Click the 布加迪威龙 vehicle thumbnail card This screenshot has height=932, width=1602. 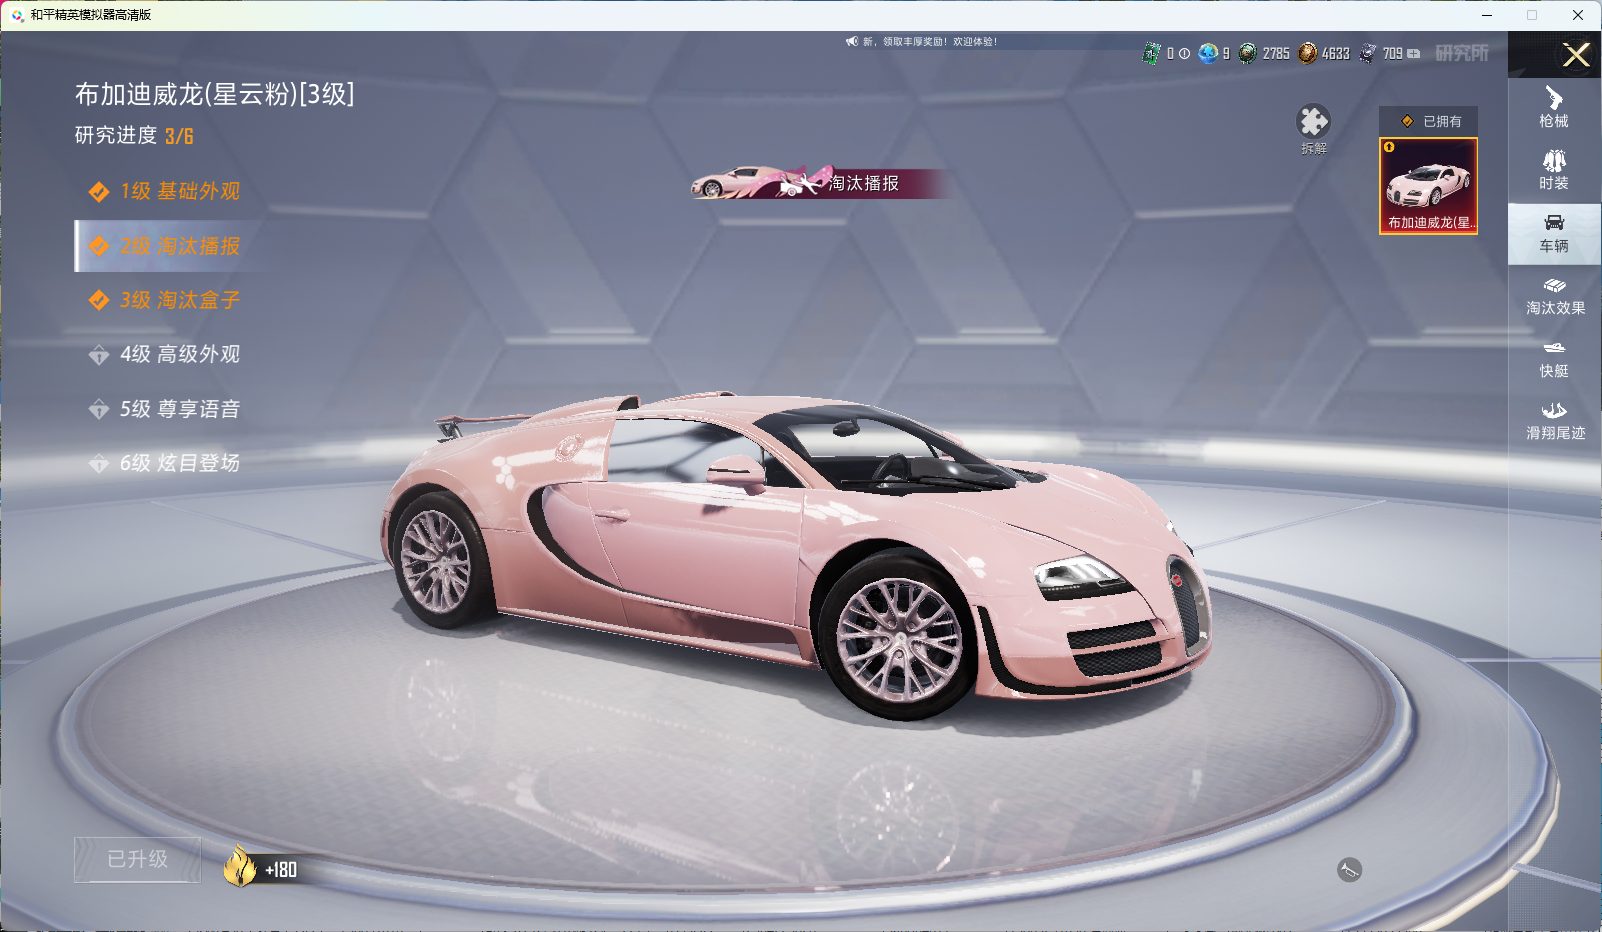tap(1428, 186)
